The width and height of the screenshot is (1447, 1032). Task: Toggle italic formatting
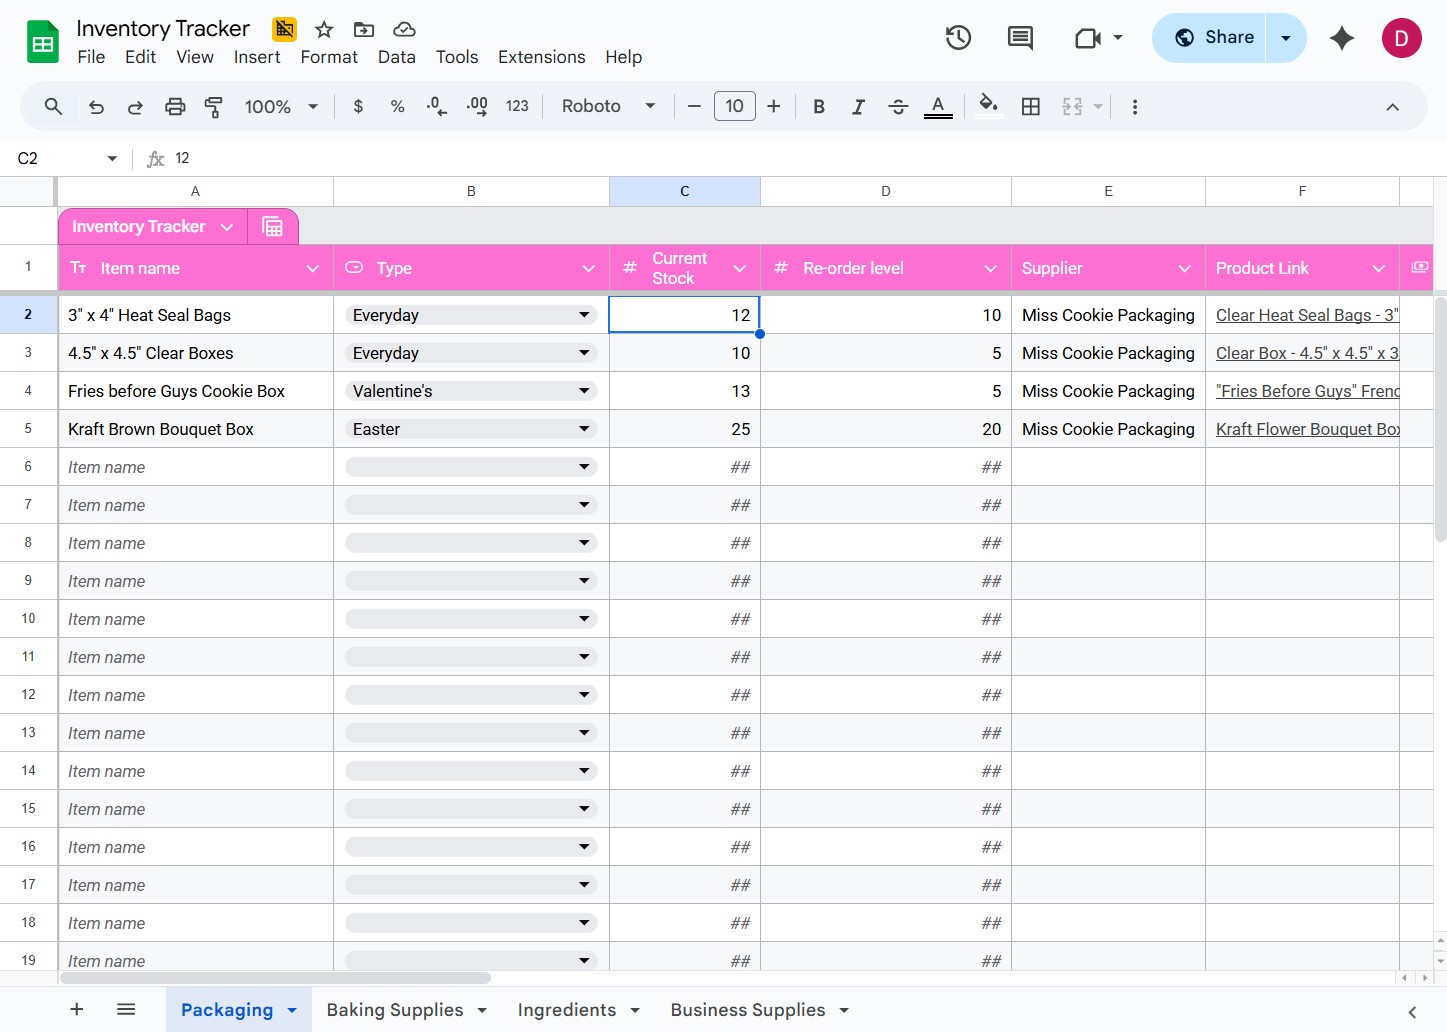pyautogui.click(x=858, y=107)
